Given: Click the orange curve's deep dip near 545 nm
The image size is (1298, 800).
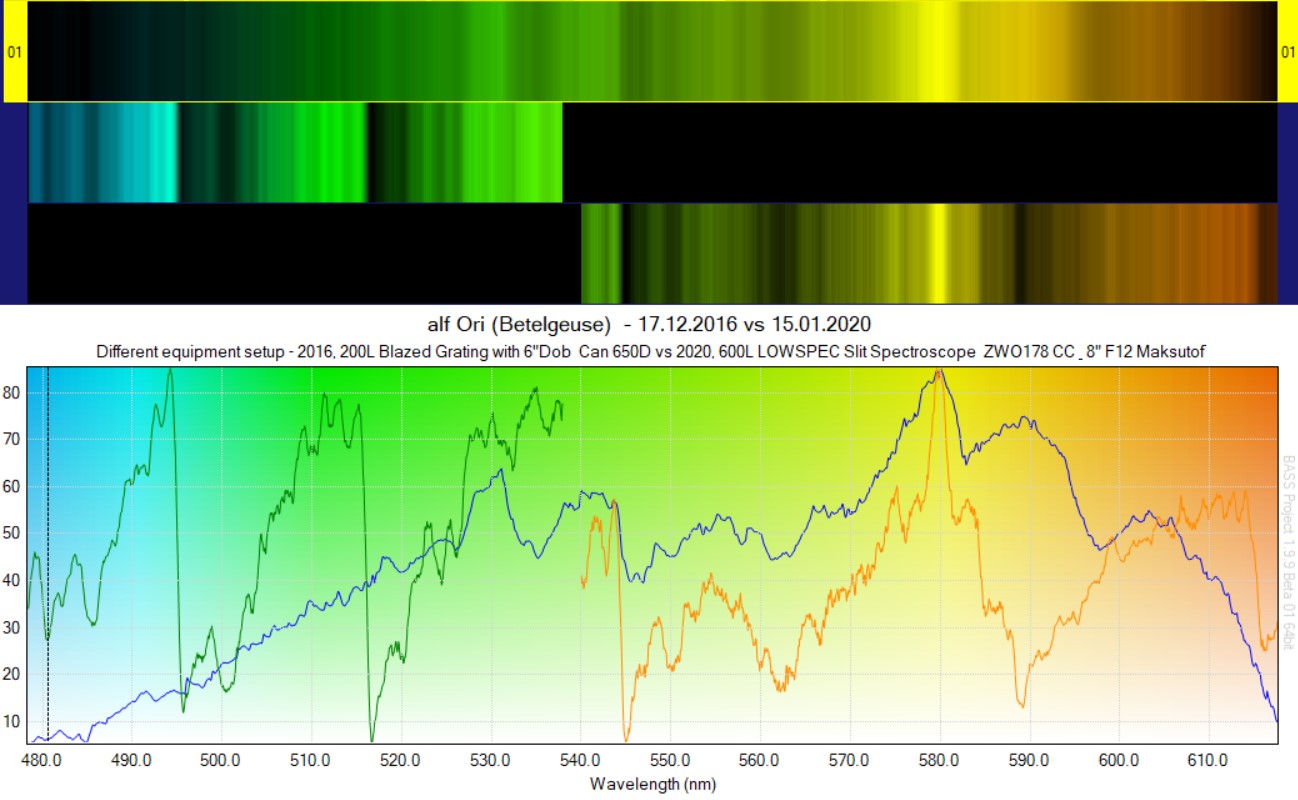Looking at the screenshot, I should pyautogui.click(x=627, y=738).
